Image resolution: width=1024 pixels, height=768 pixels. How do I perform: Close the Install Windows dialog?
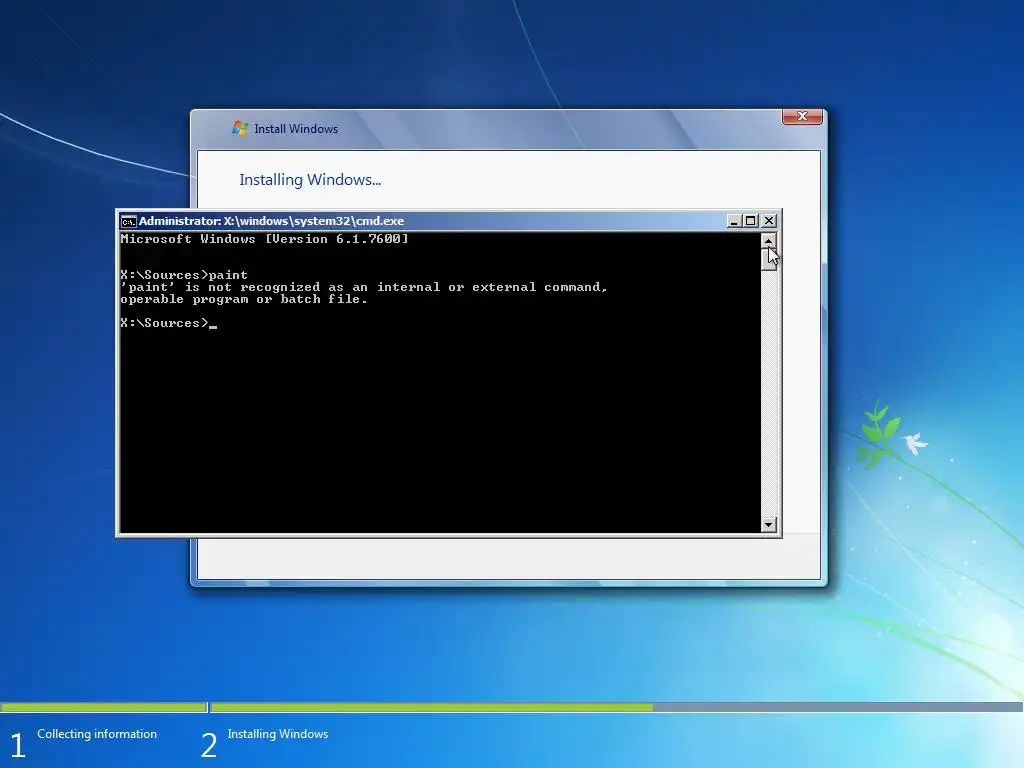(802, 116)
